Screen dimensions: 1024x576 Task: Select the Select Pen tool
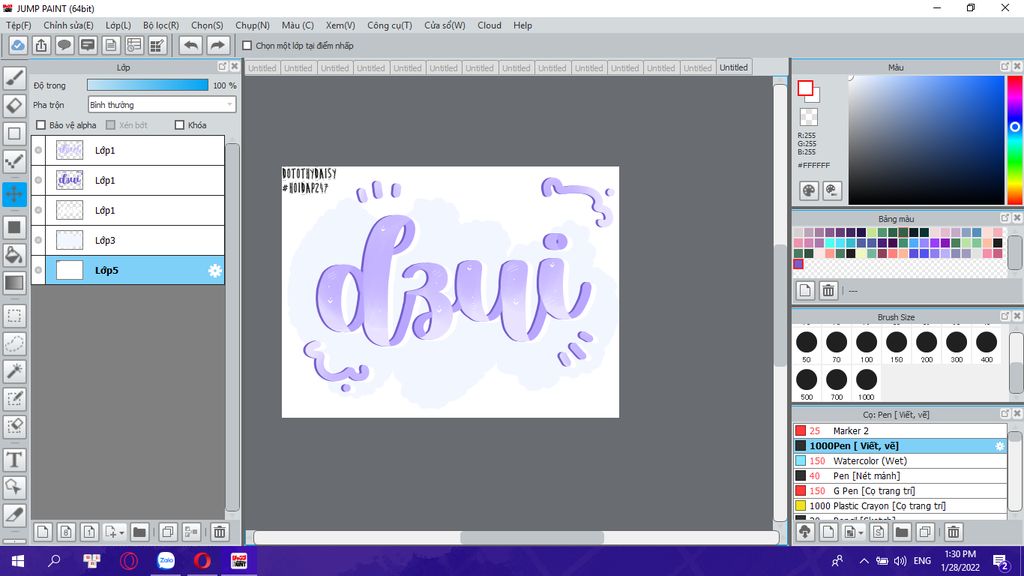click(14, 398)
